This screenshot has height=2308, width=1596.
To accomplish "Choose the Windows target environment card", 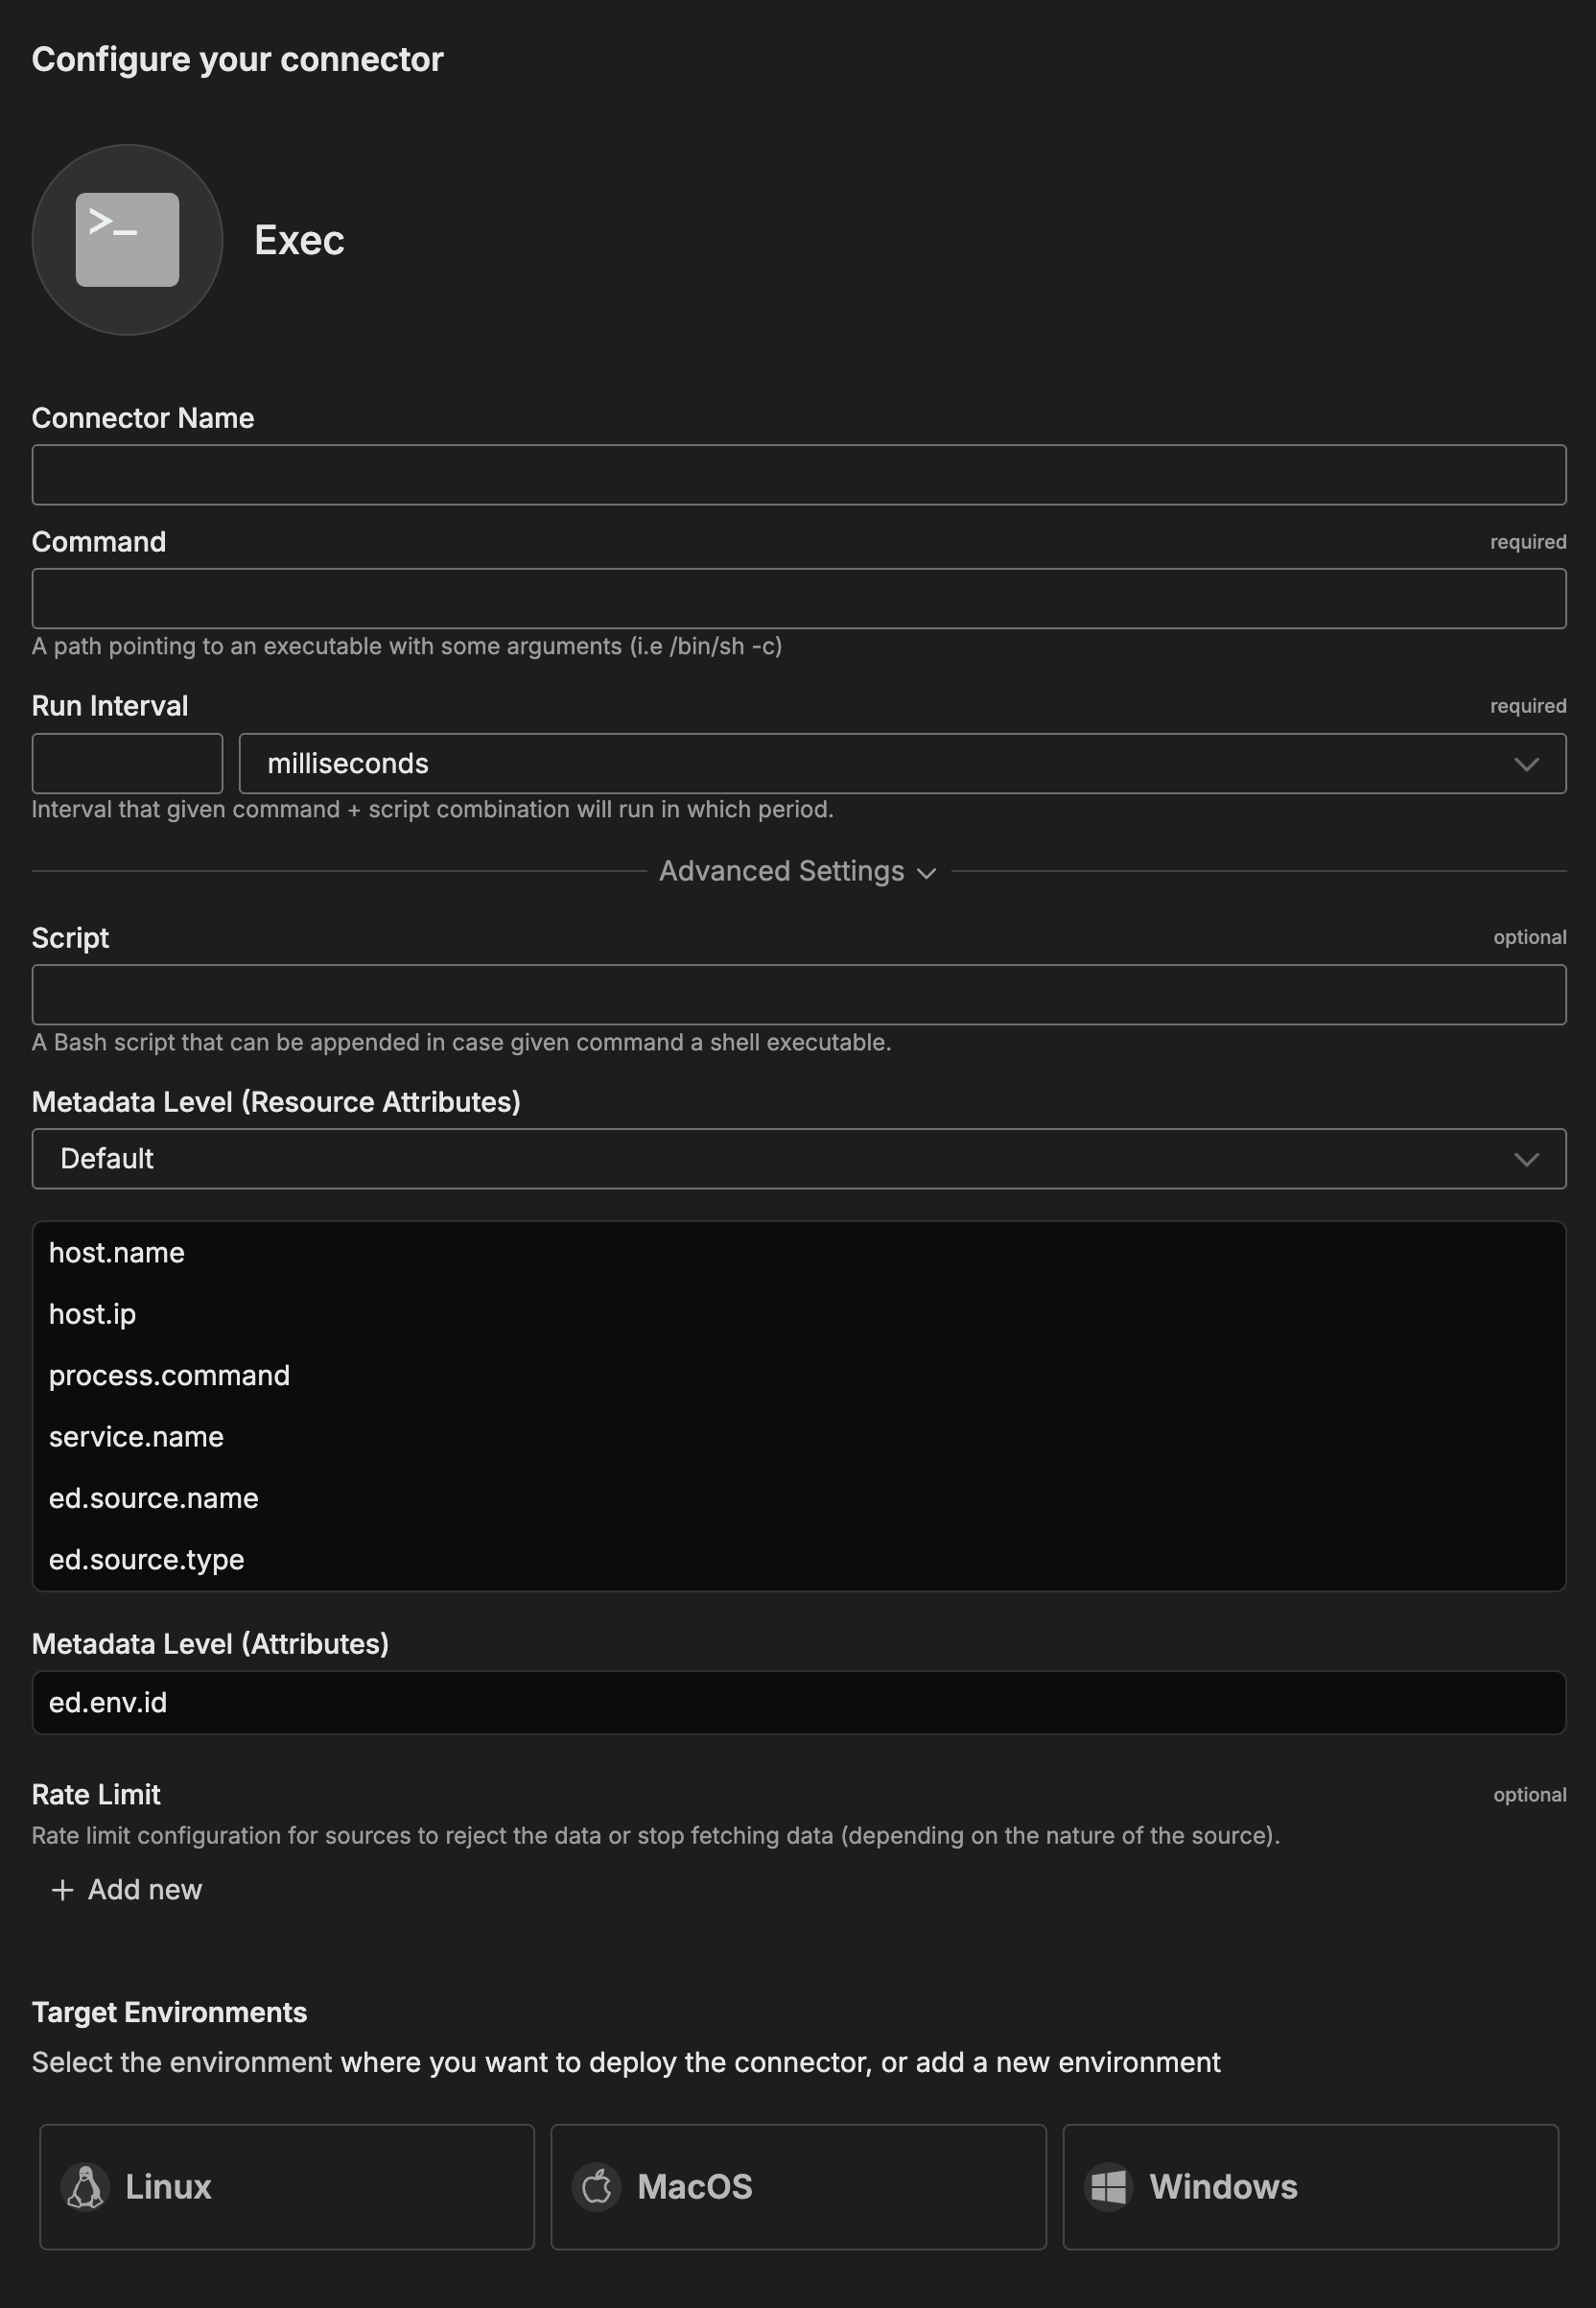I will tap(1310, 2187).
